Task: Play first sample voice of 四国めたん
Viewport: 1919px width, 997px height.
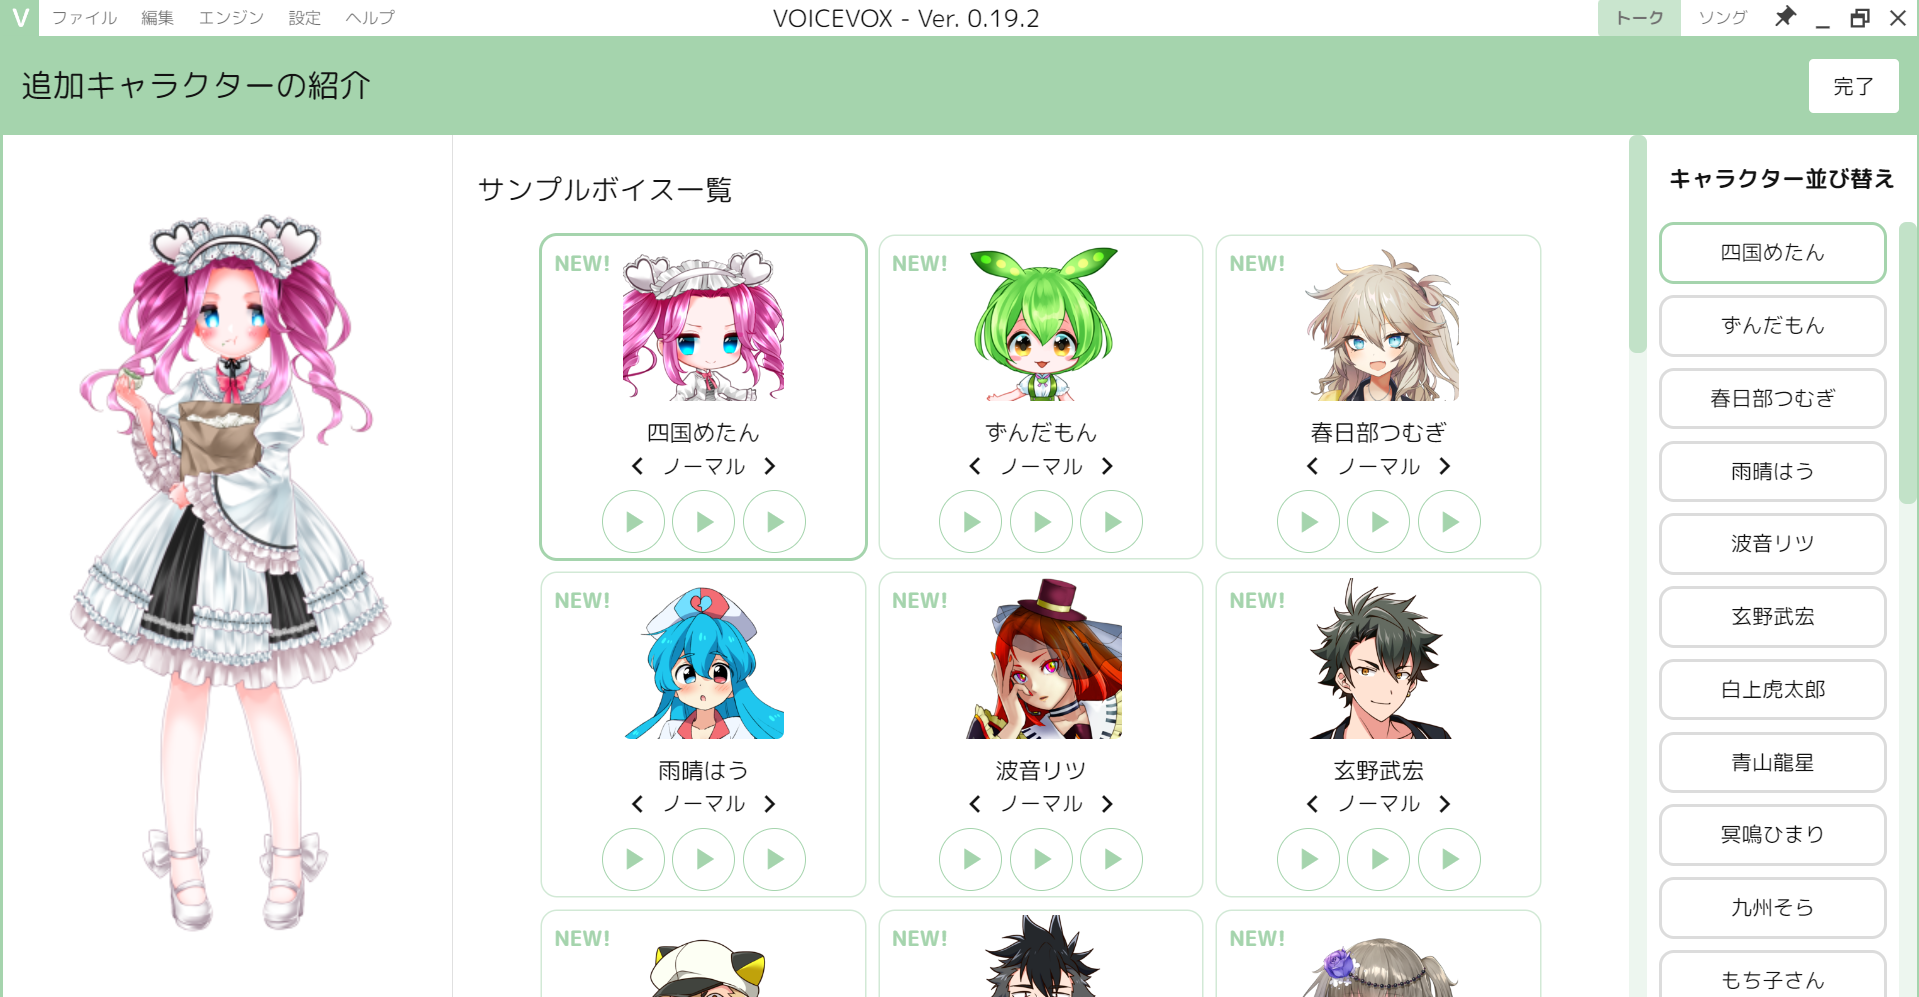Action: coord(633,522)
